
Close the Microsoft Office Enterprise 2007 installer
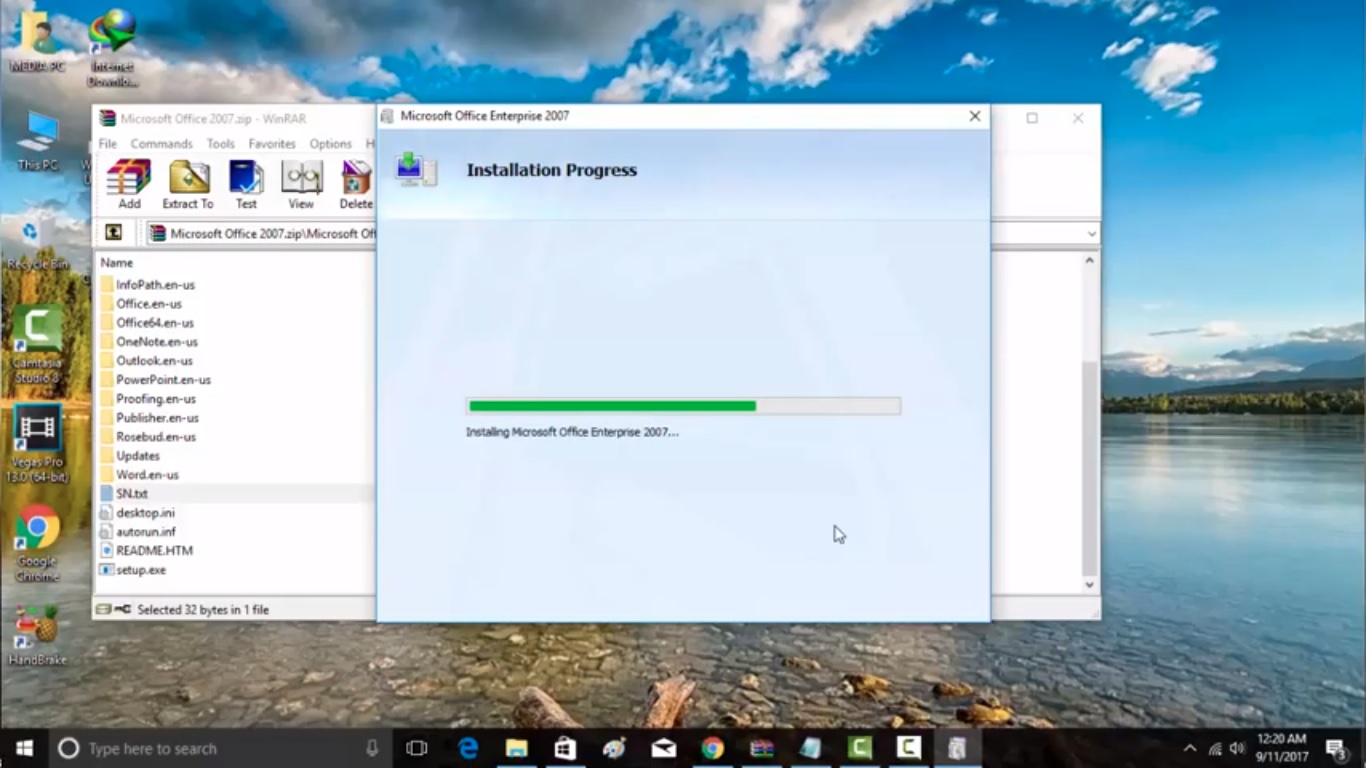click(x=975, y=116)
